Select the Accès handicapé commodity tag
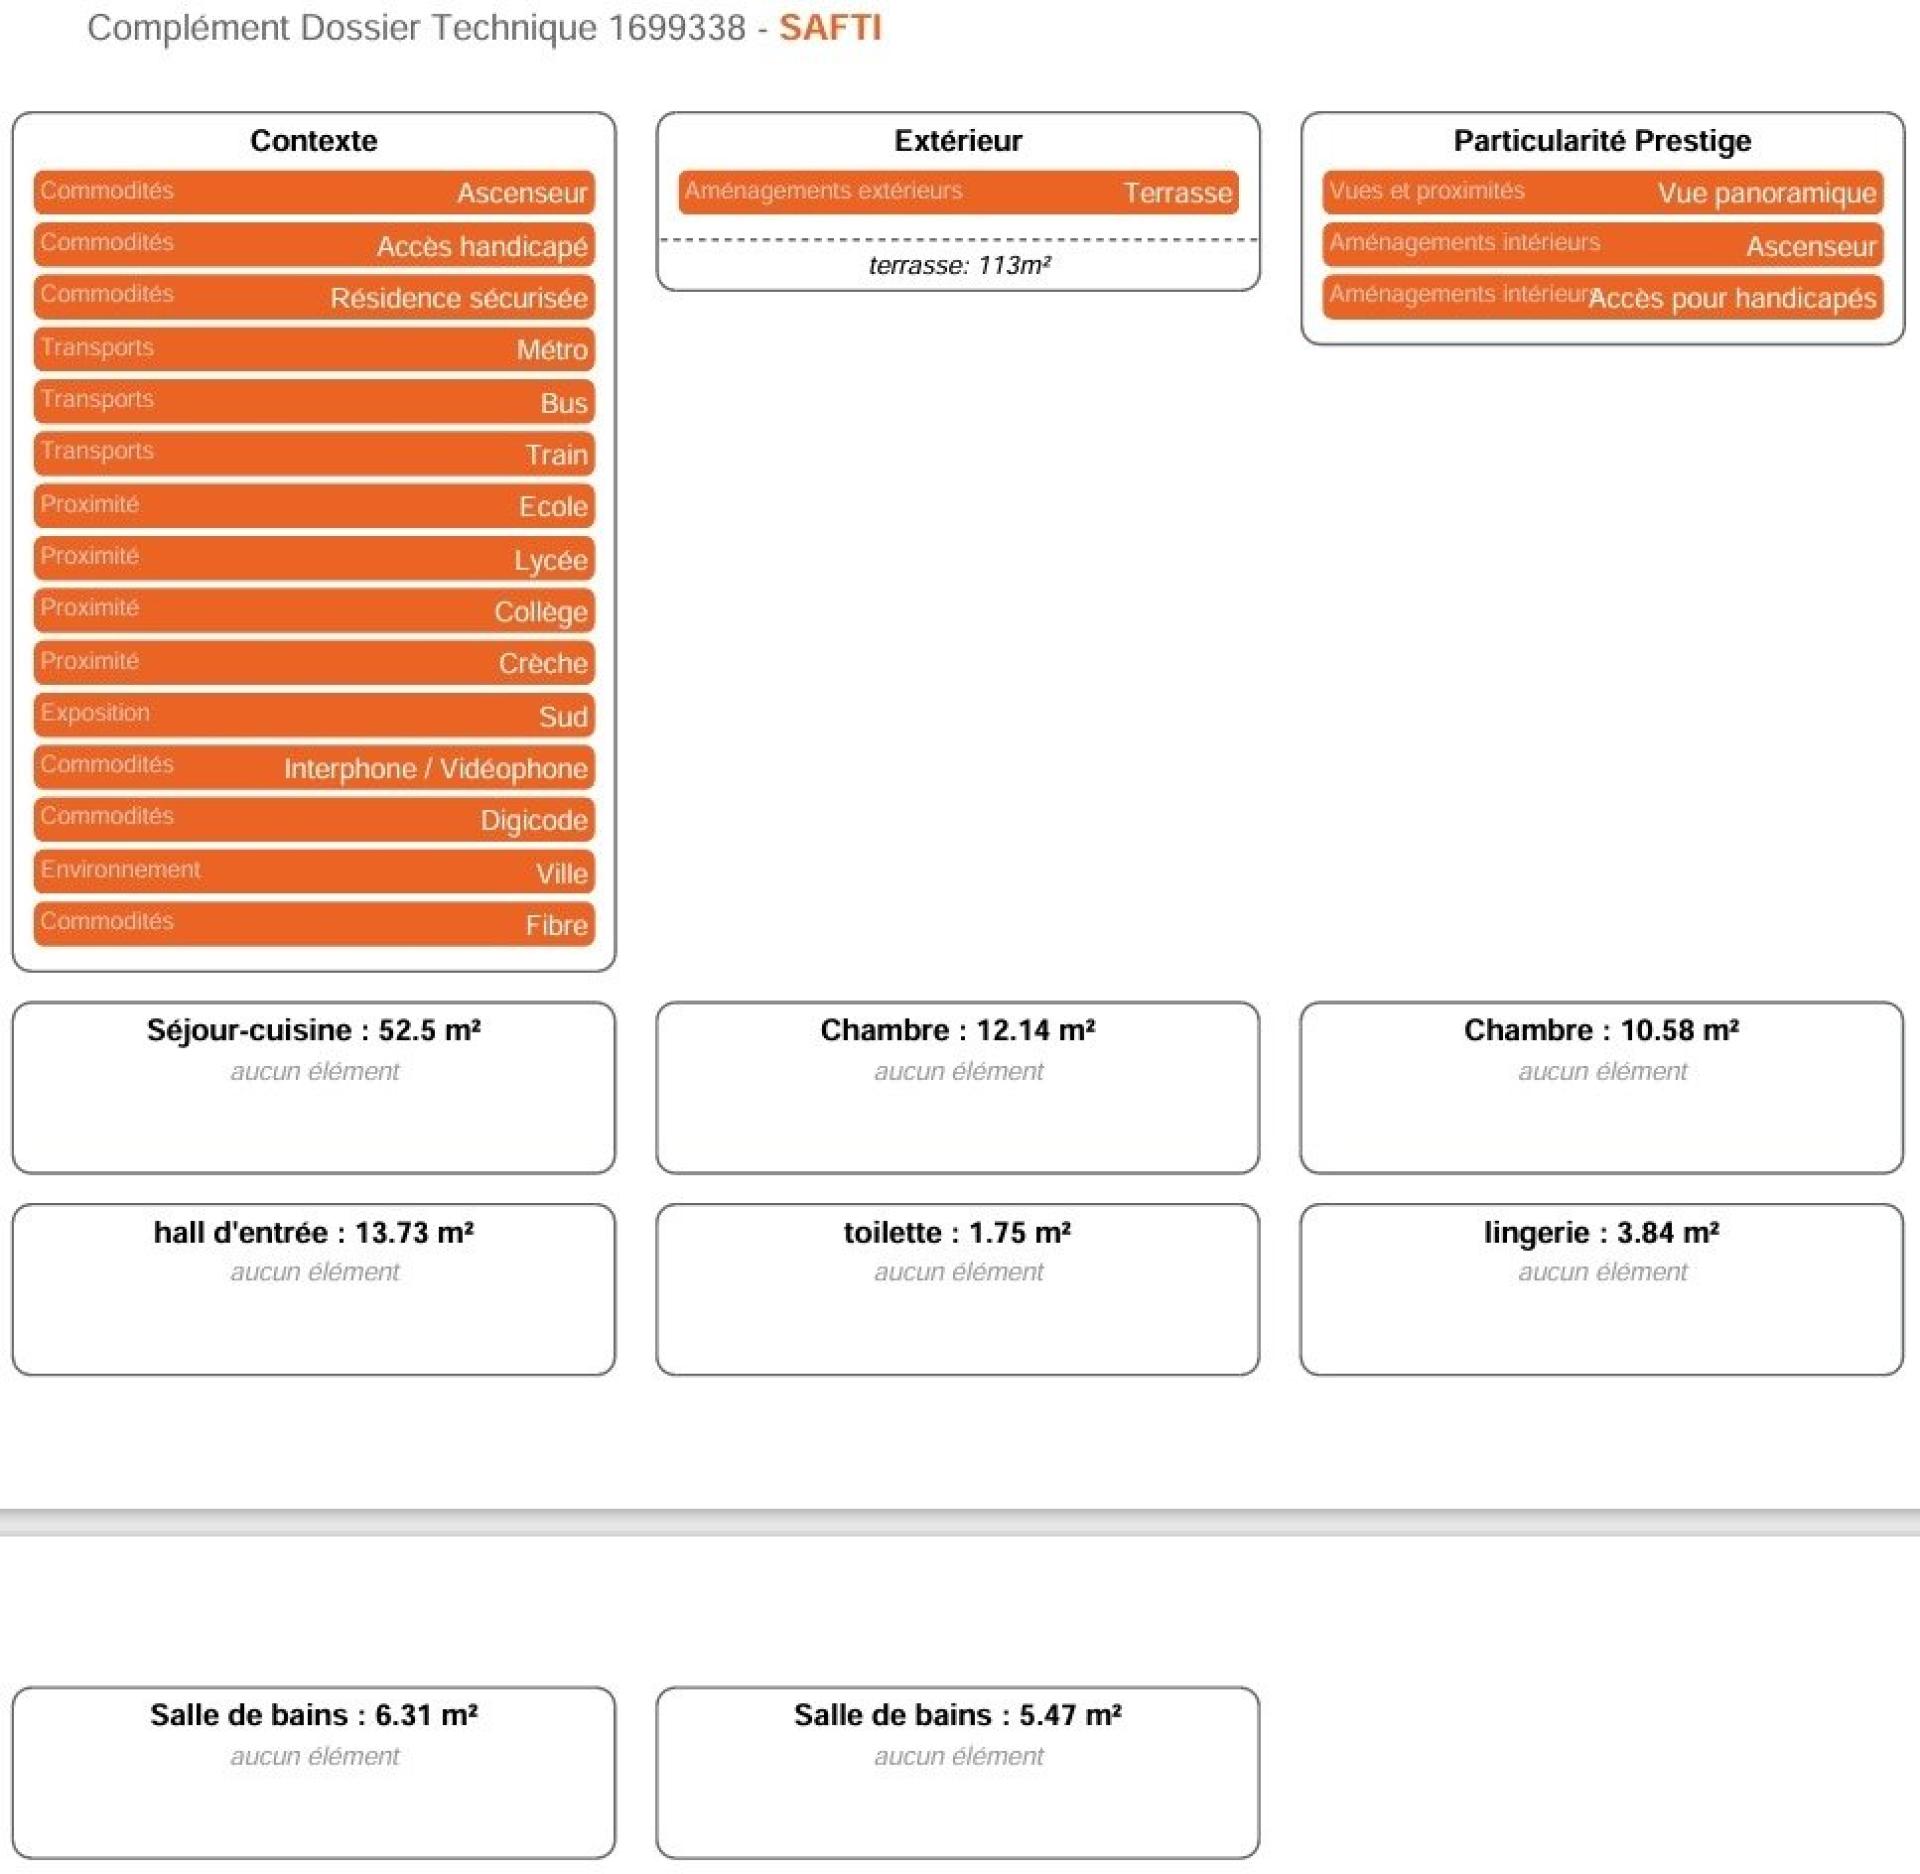1920x1874 pixels. click(x=314, y=245)
